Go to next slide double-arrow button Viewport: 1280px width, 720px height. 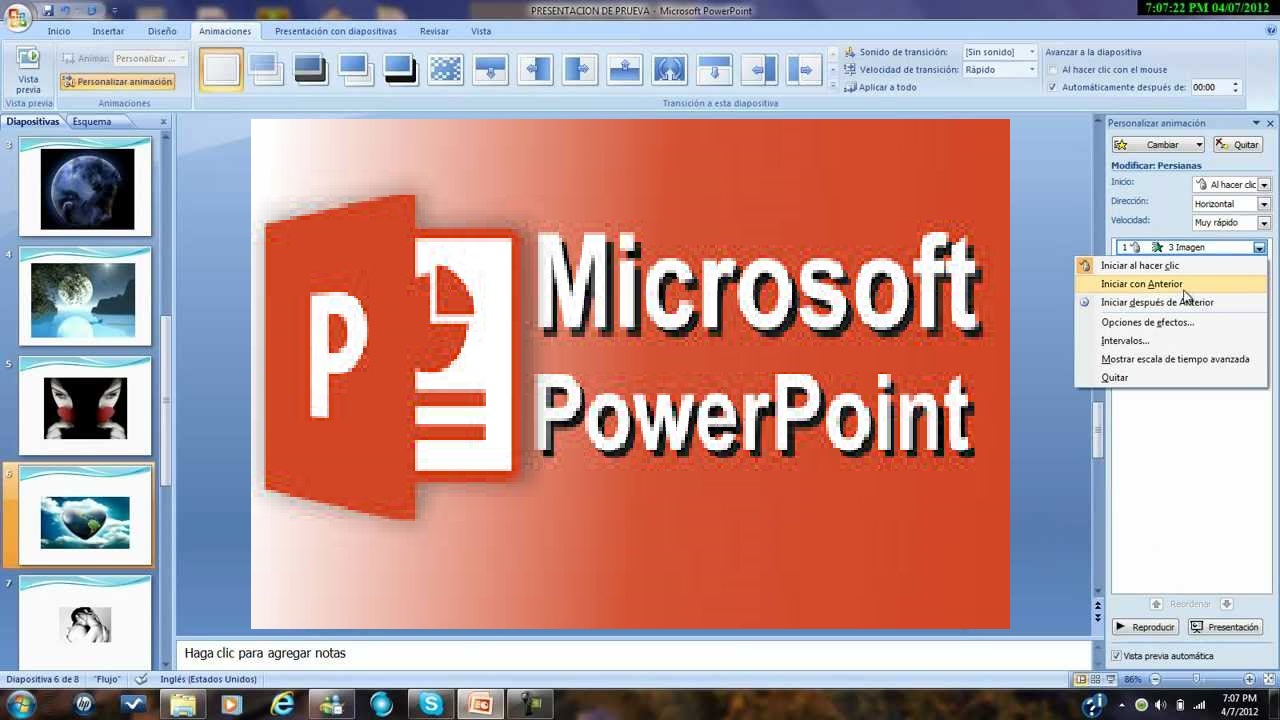pyautogui.click(x=1097, y=620)
